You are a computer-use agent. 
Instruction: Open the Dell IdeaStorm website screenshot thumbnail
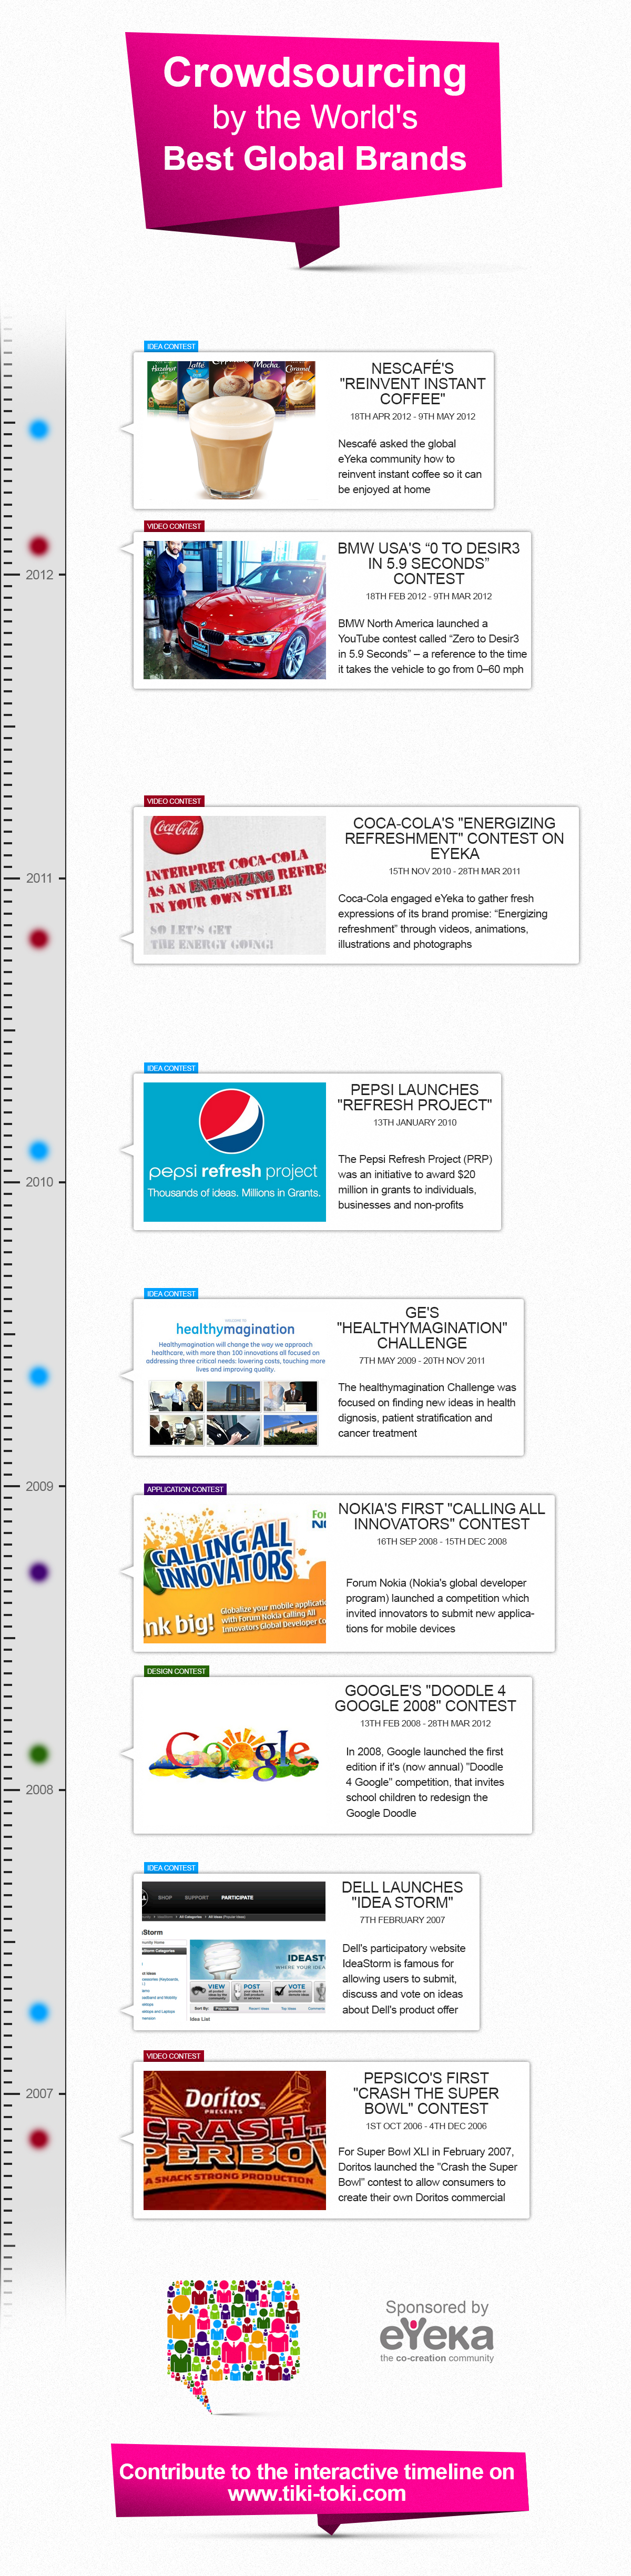point(235,1952)
